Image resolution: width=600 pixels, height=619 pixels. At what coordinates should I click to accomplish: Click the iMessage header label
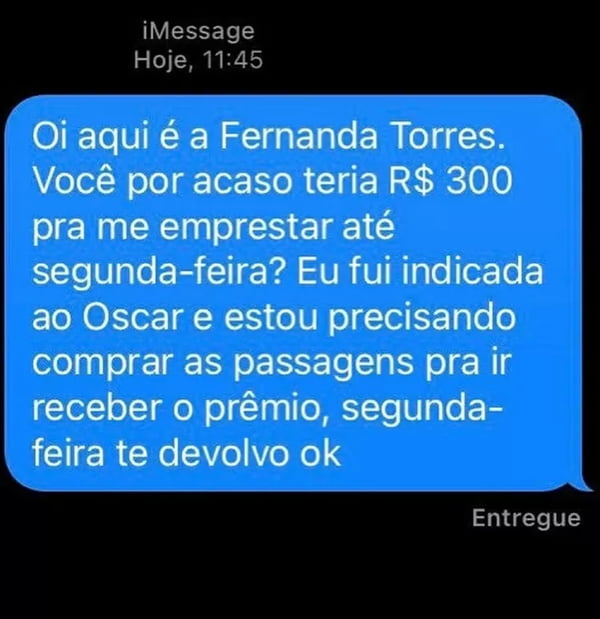click(x=198, y=32)
